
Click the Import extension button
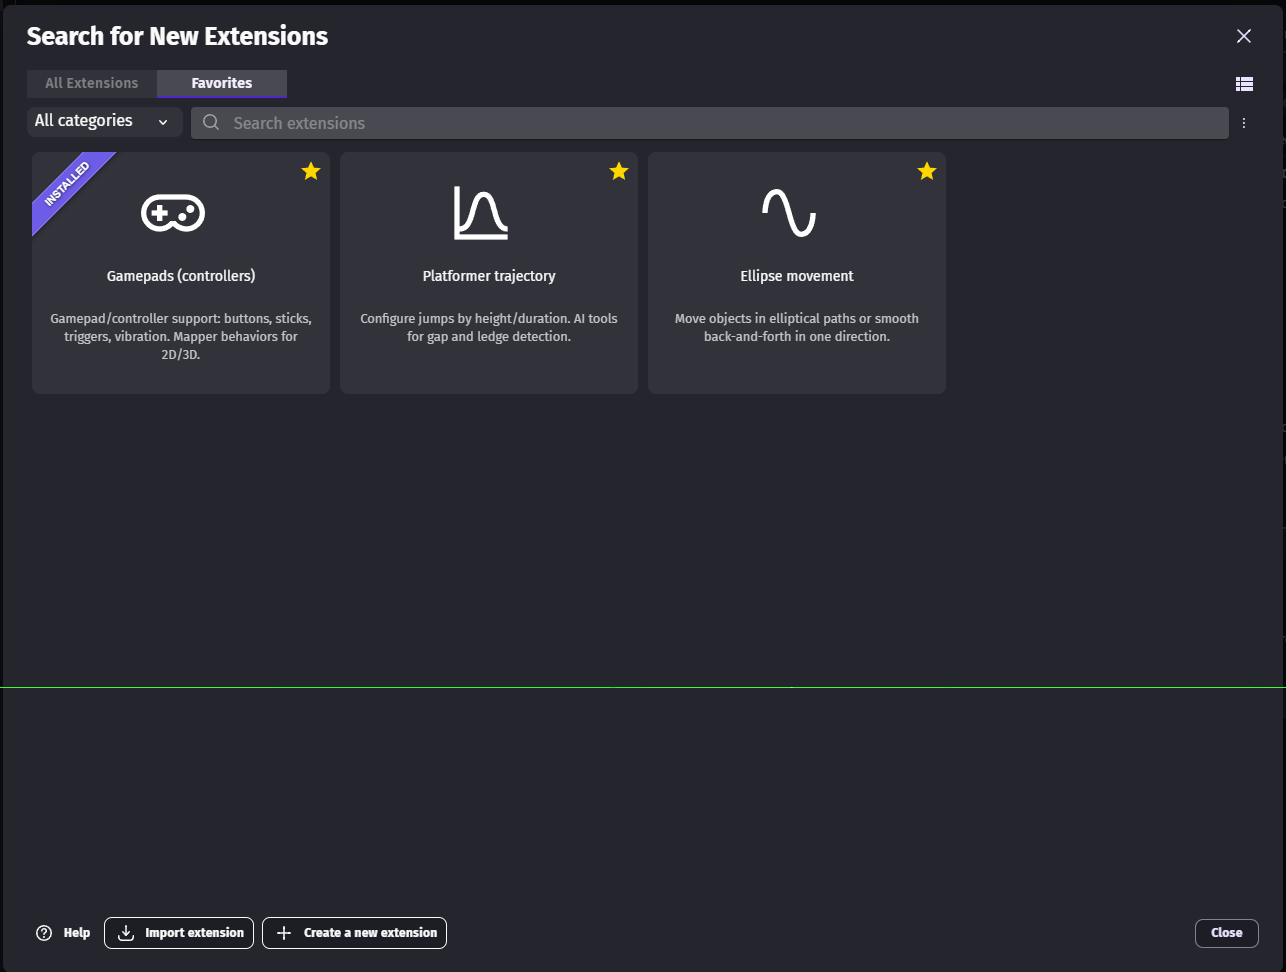click(x=179, y=933)
